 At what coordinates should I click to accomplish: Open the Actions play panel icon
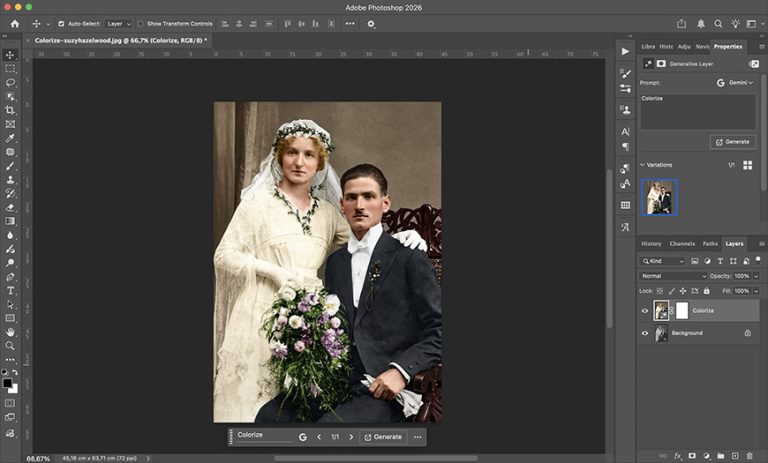click(625, 51)
